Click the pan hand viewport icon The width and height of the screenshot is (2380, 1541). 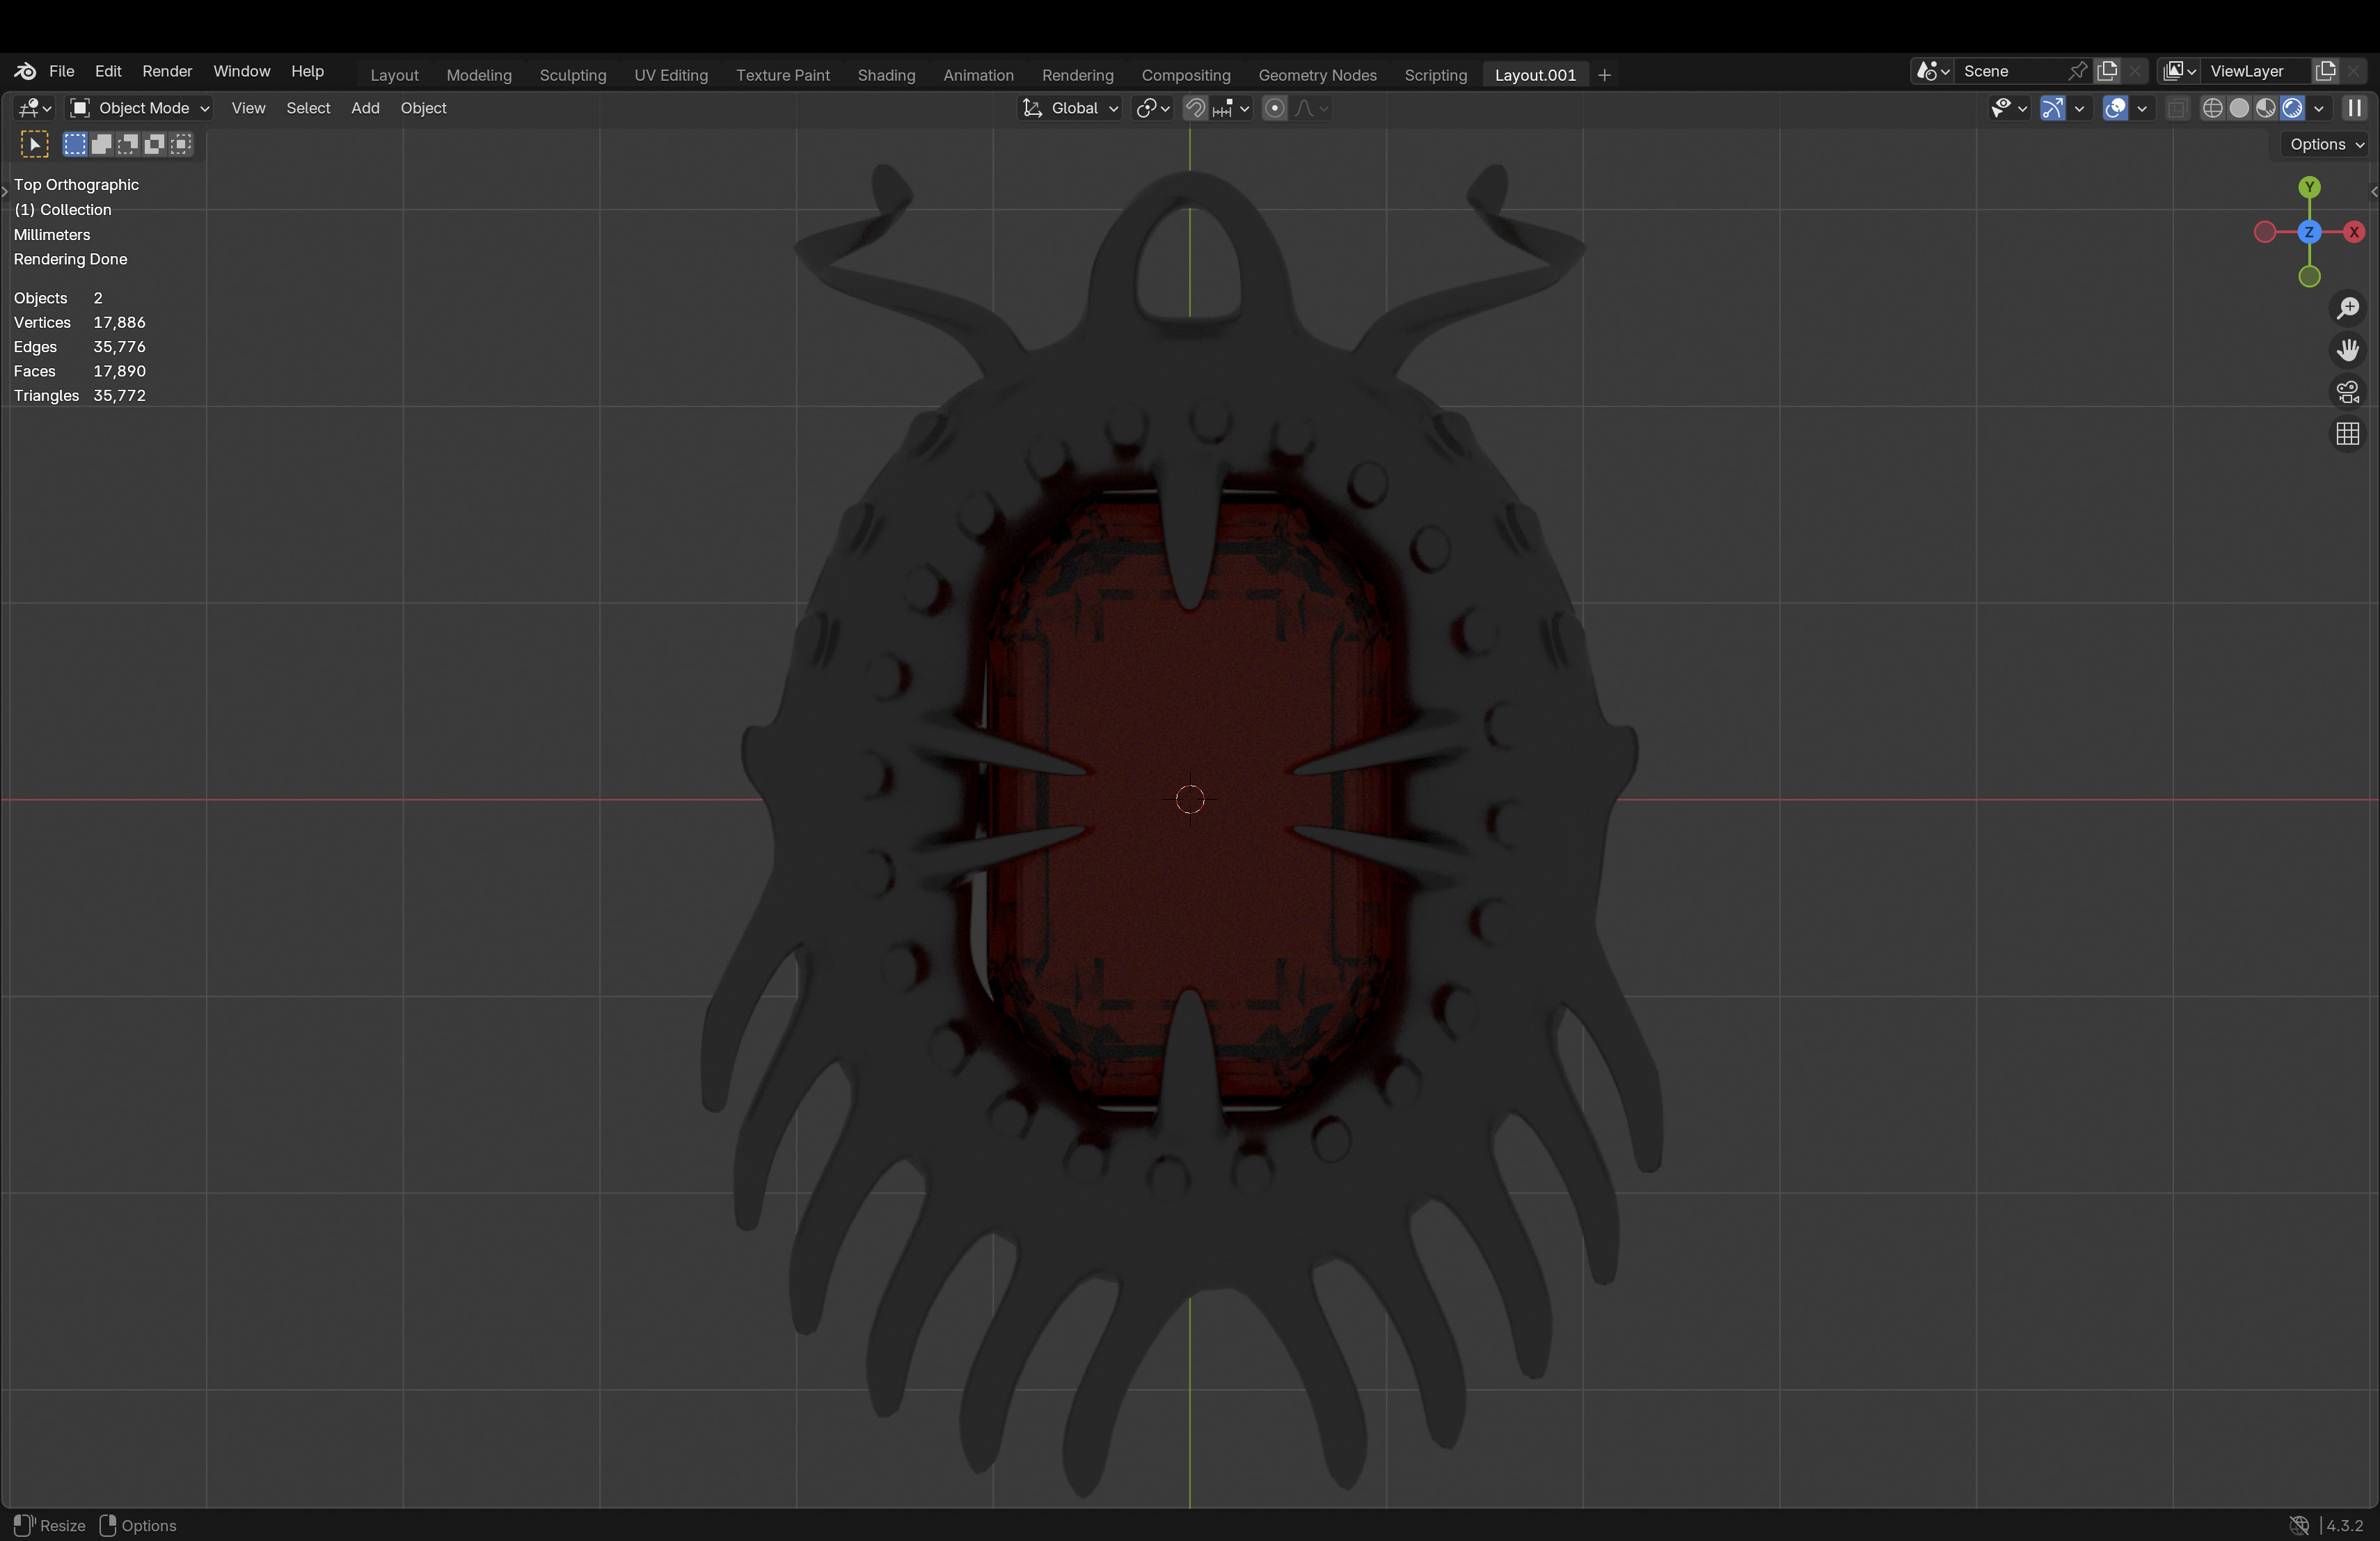pos(2347,350)
